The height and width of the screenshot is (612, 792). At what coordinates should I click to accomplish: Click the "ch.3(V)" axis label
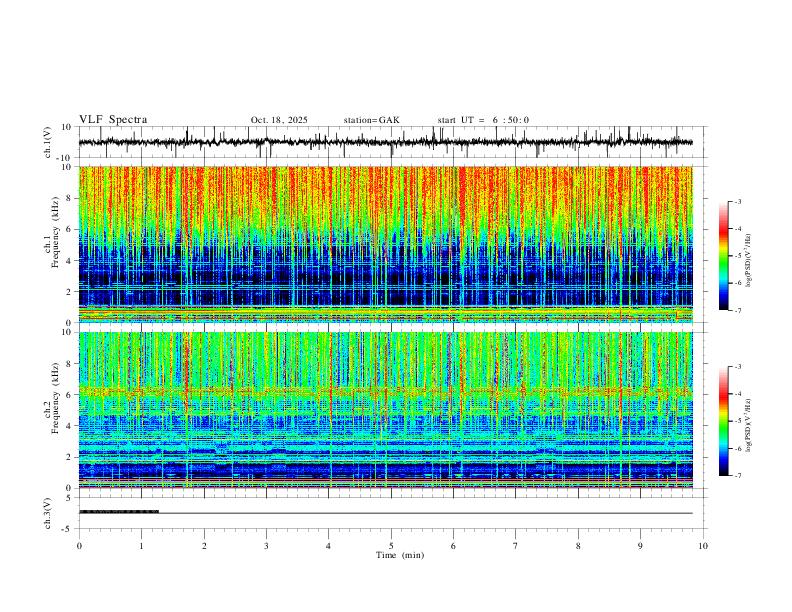pos(47,514)
